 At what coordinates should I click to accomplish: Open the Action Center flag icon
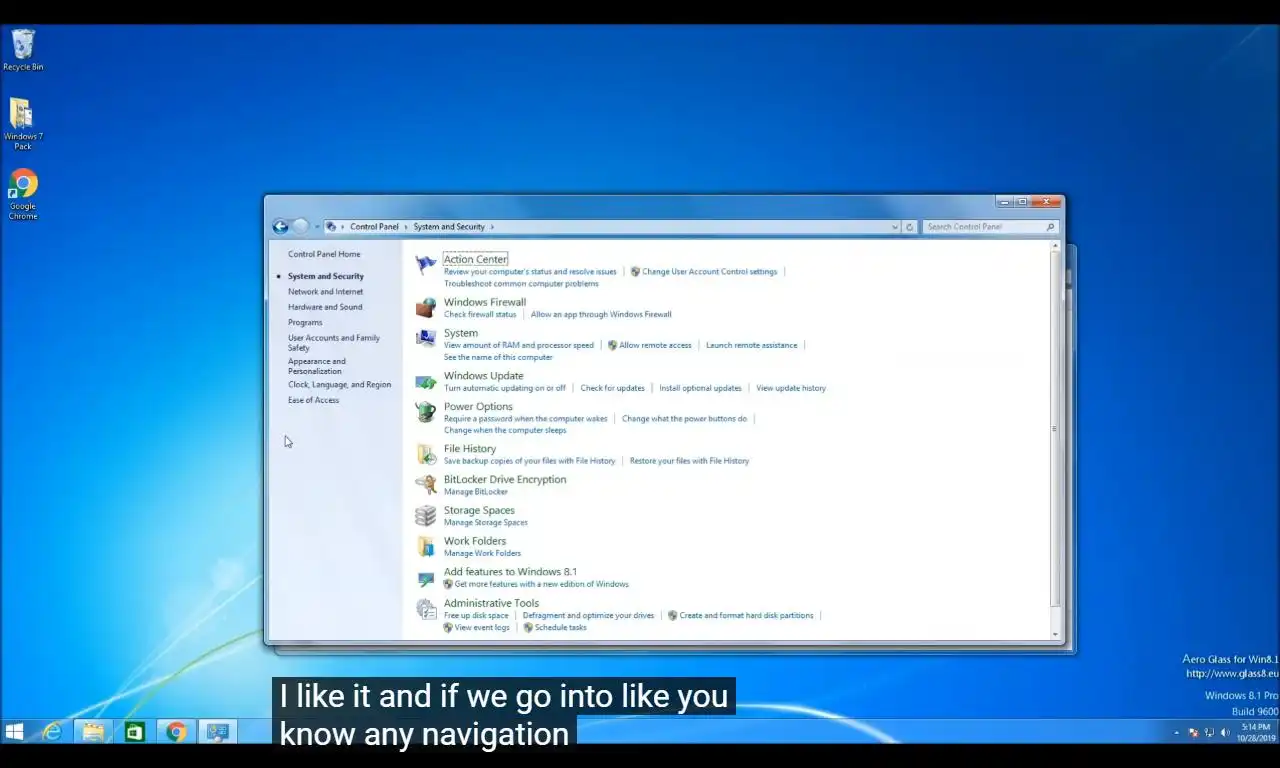426,265
